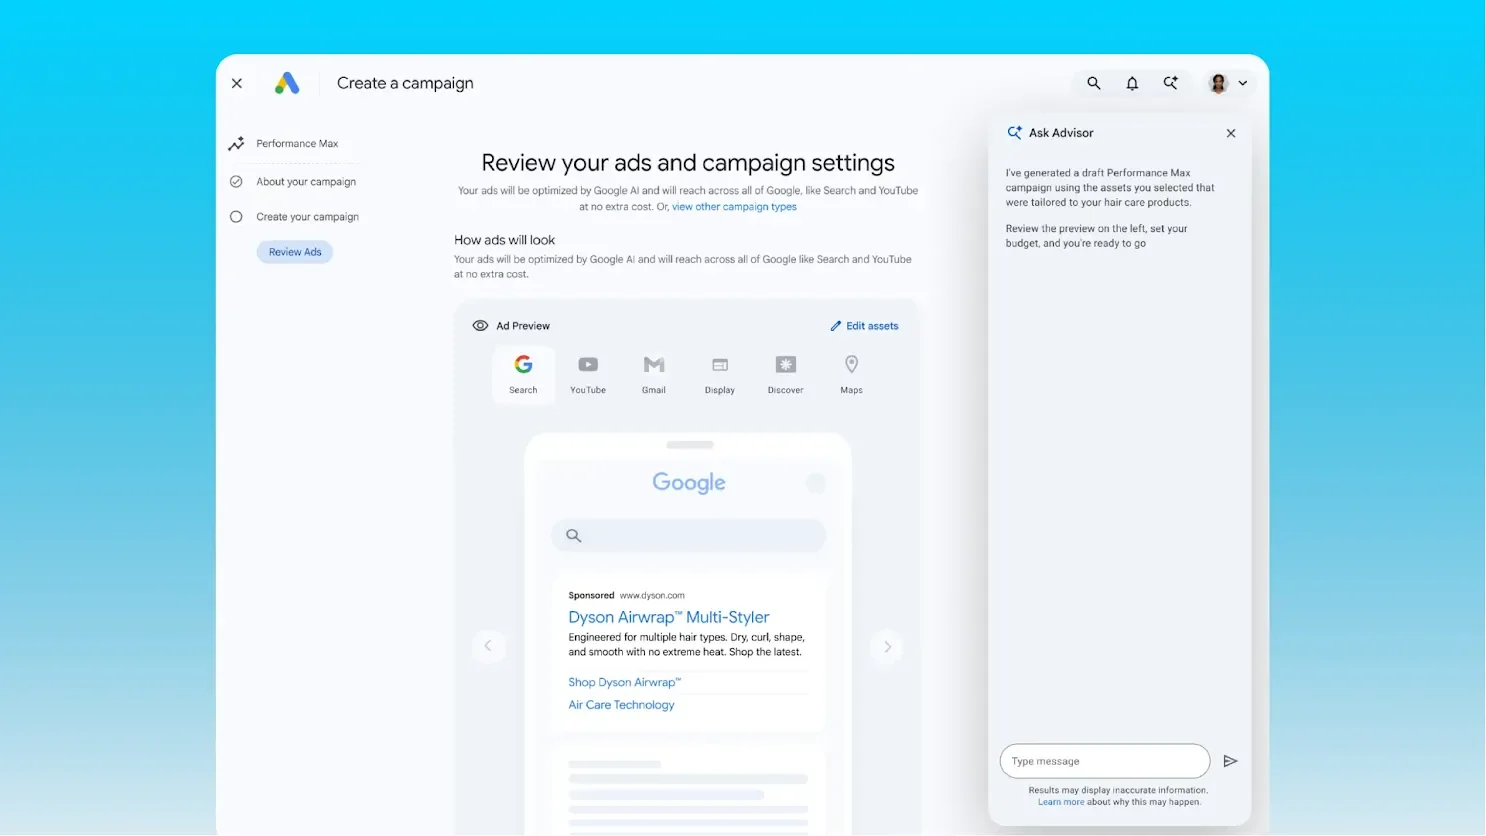Viewport: 1486px width, 836px height.
Task: Show next ad preview arrow
Action: pos(887,646)
